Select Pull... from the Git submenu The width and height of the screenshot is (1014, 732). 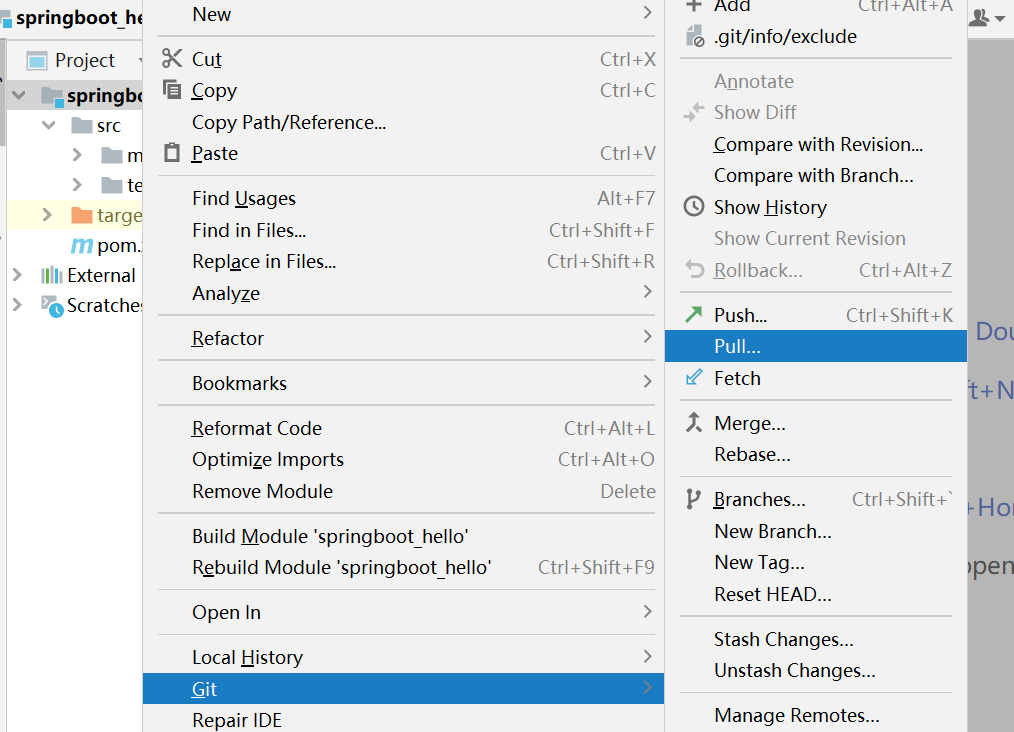(815, 346)
